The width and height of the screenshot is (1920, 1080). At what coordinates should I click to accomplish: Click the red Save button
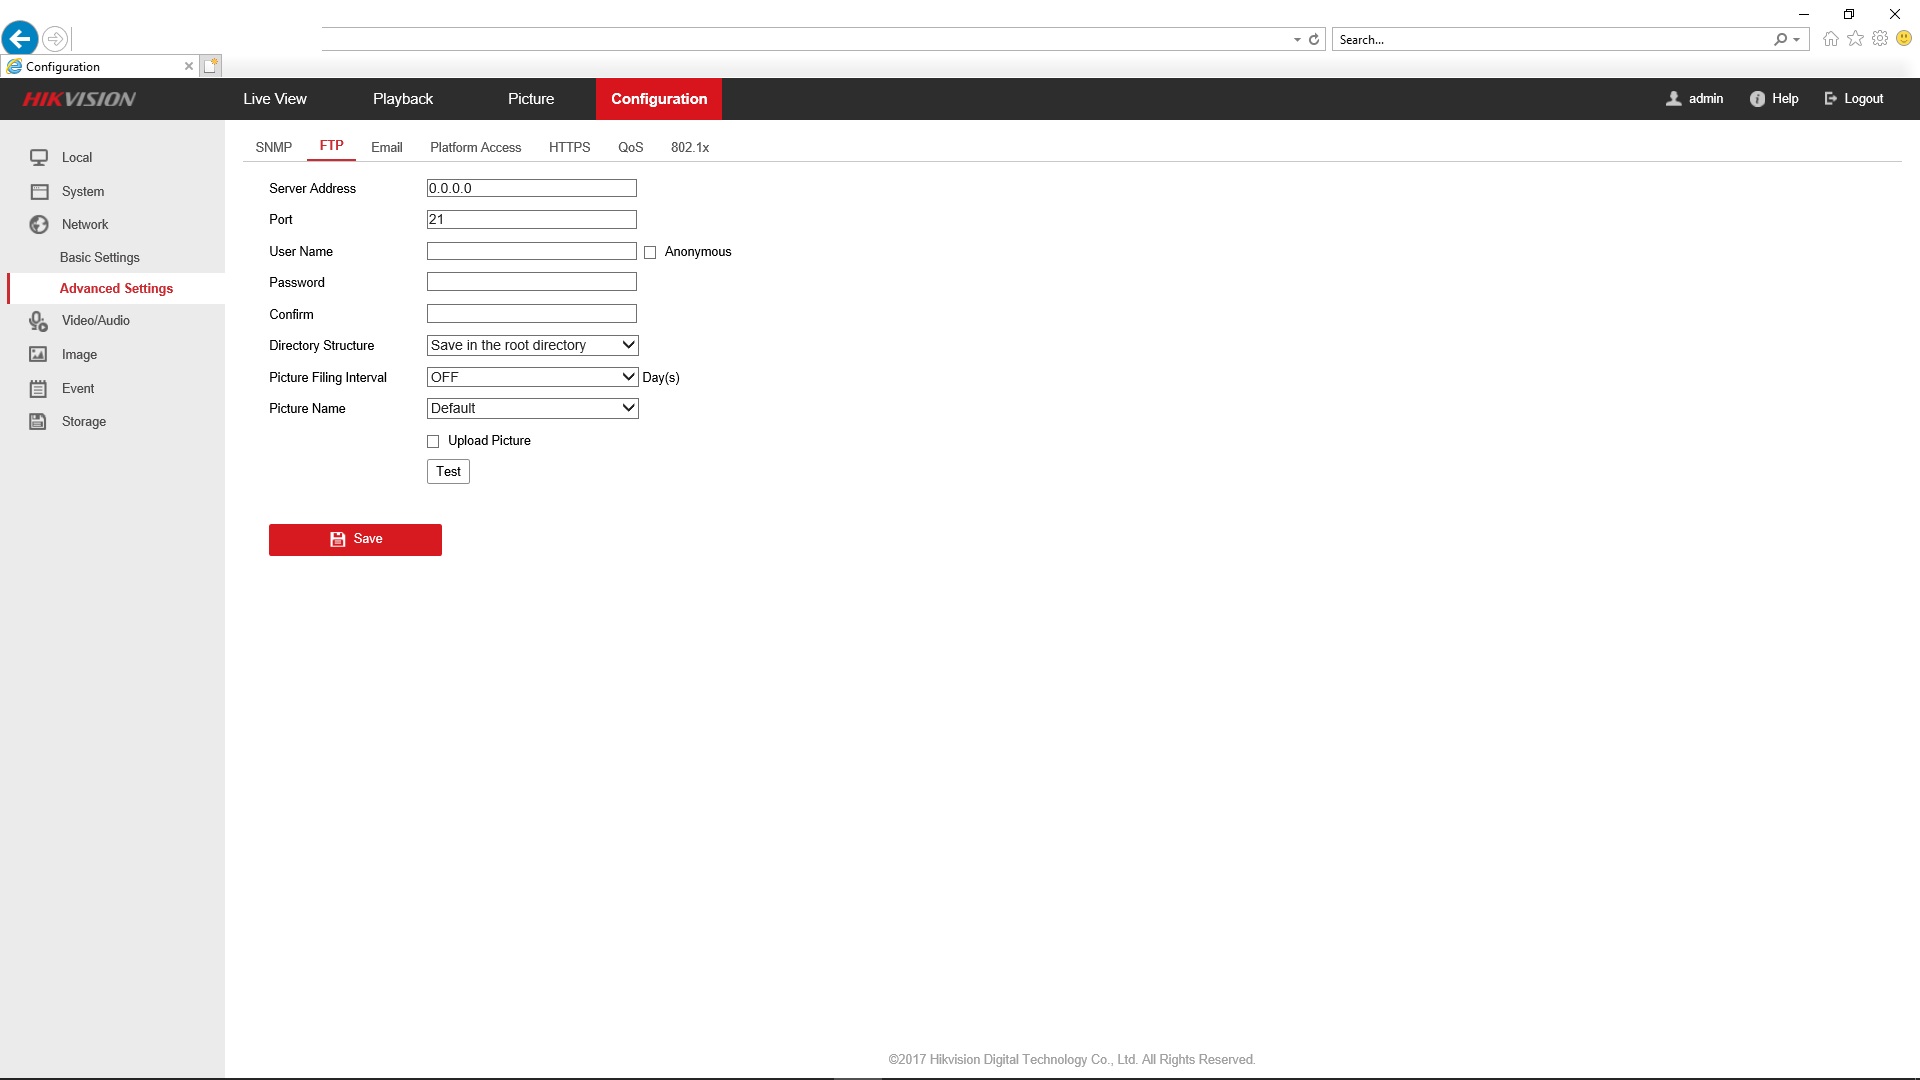tap(355, 540)
